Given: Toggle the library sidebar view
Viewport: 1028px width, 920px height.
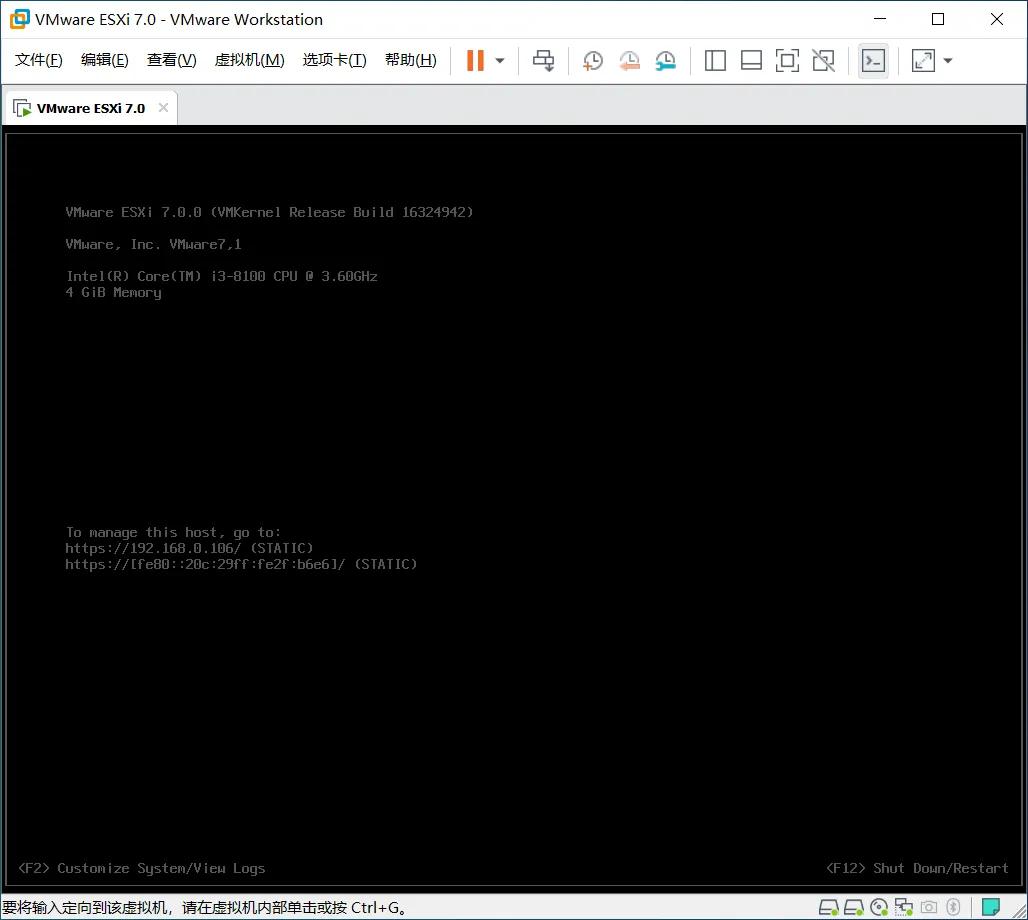Looking at the screenshot, I should [715, 61].
